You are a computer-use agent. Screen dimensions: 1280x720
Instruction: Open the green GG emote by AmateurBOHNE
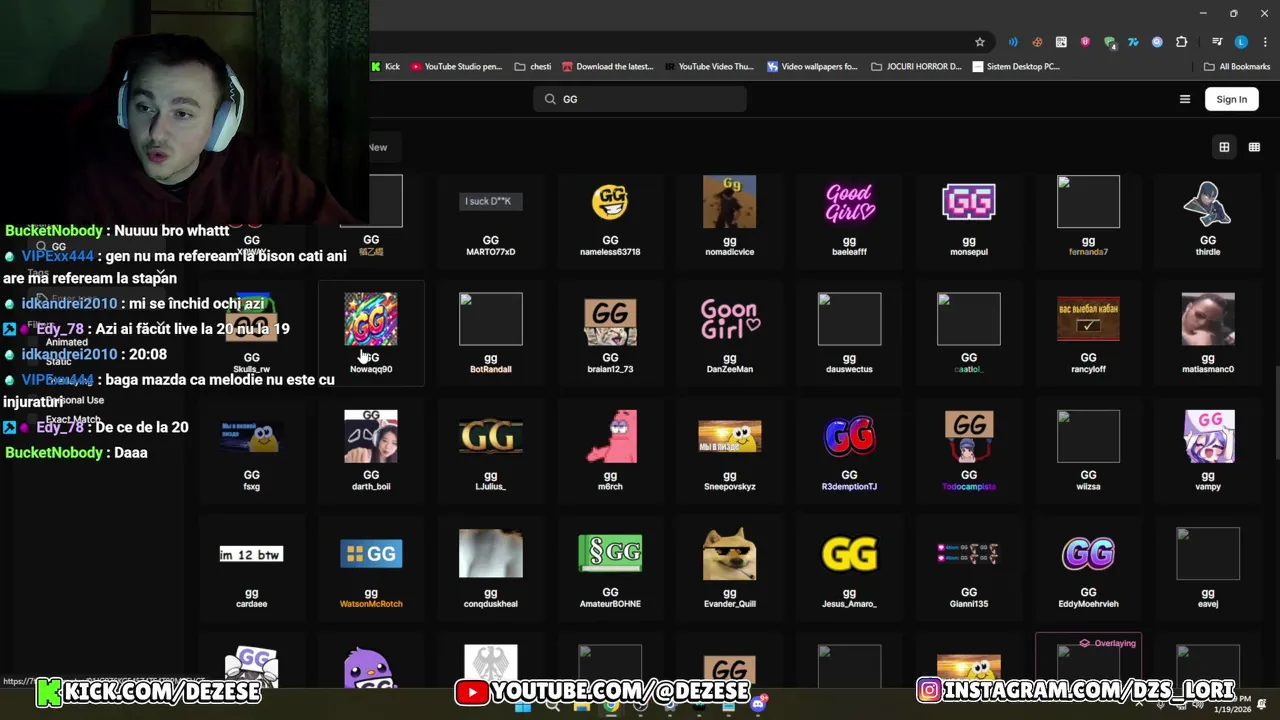(610, 554)
